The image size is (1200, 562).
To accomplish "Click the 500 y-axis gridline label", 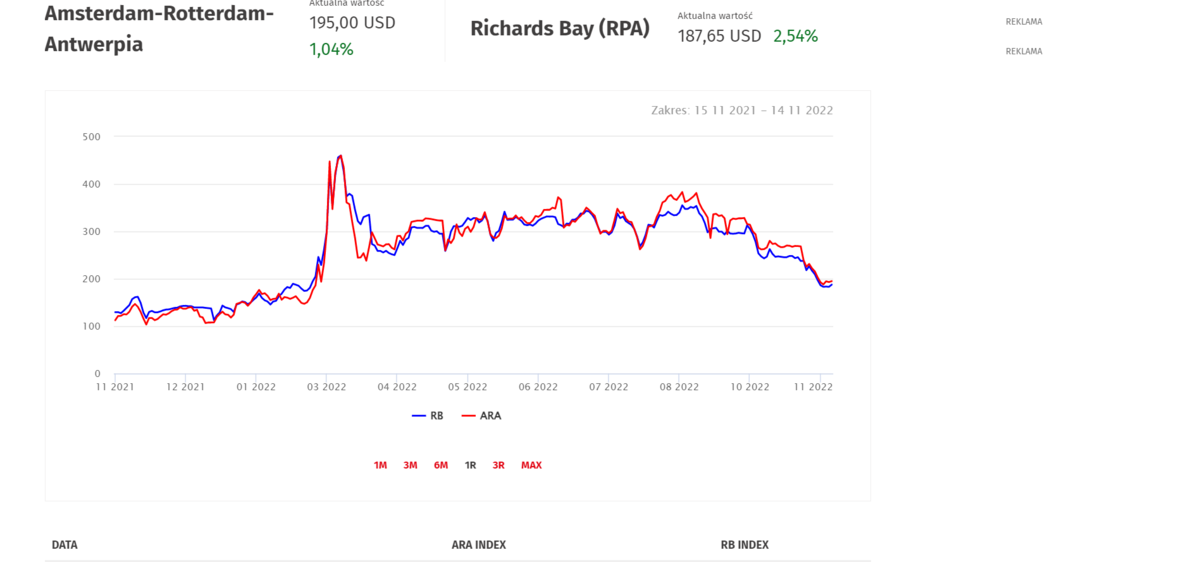I will click(x=91, y=136).
